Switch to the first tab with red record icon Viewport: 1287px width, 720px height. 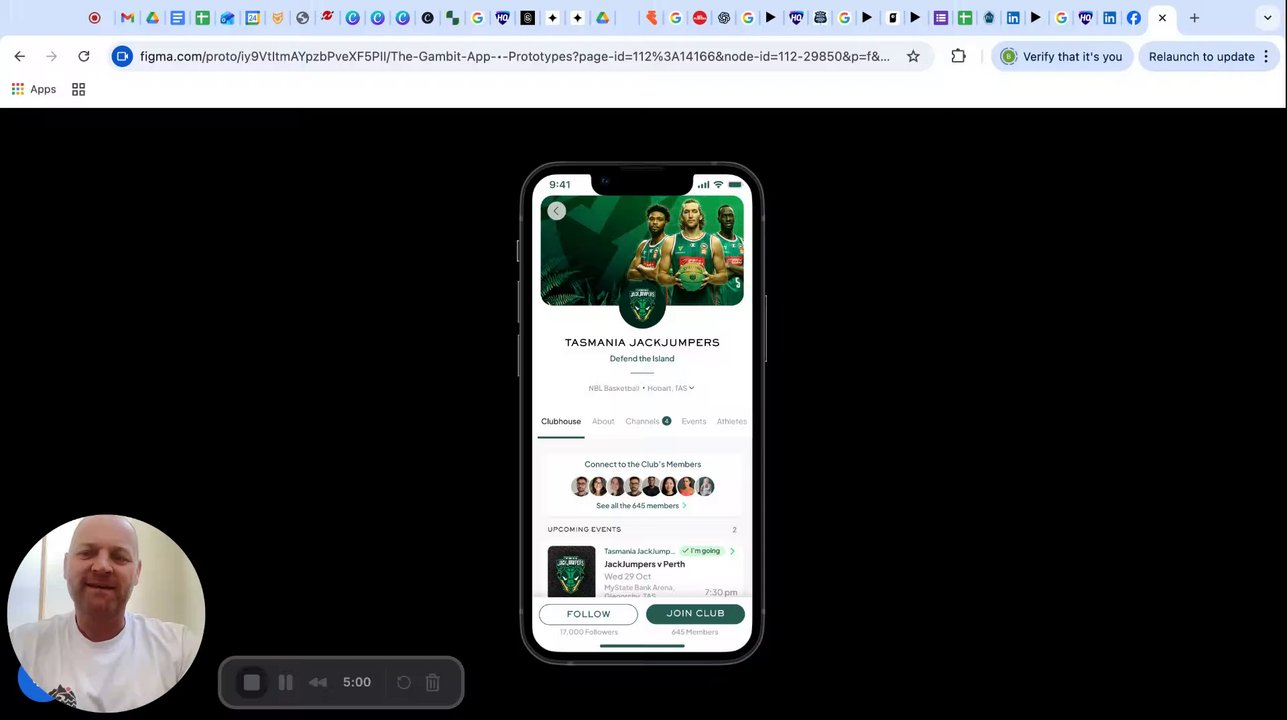(x=95, y=18)
